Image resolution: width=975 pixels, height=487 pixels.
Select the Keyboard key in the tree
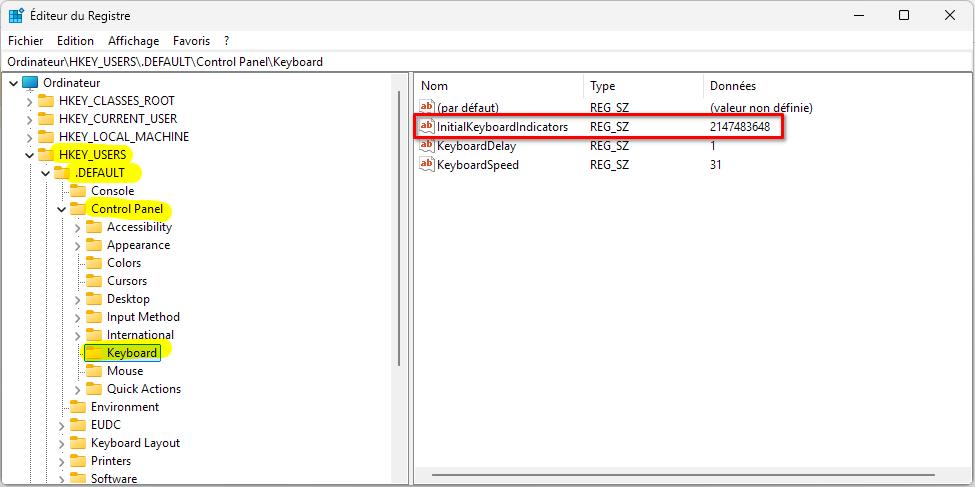(132, 353)
